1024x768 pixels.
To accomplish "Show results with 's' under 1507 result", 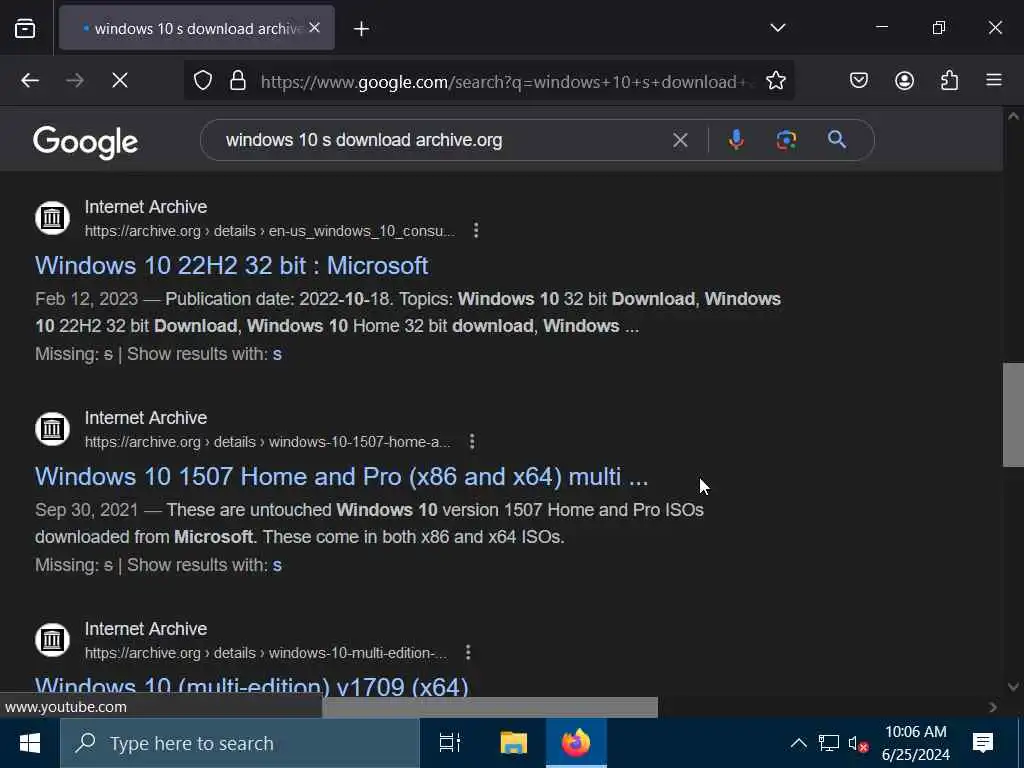I will 277,565.
